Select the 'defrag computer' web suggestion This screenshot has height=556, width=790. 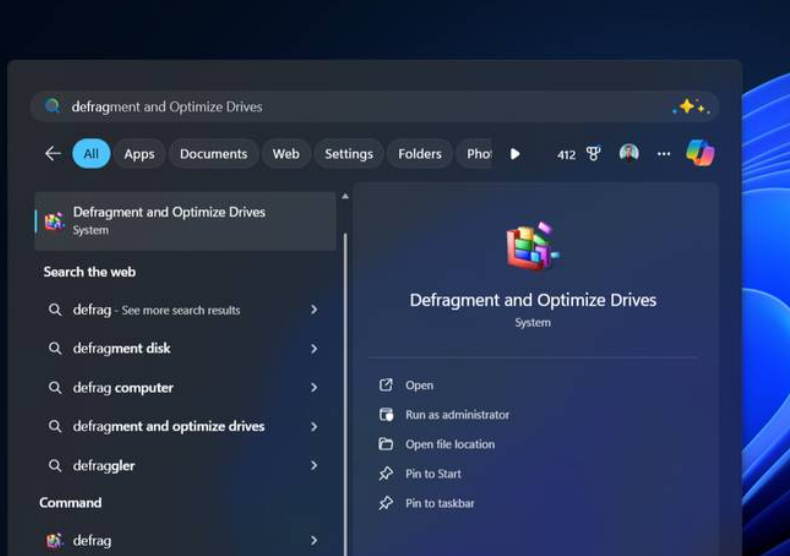[123, 388]
